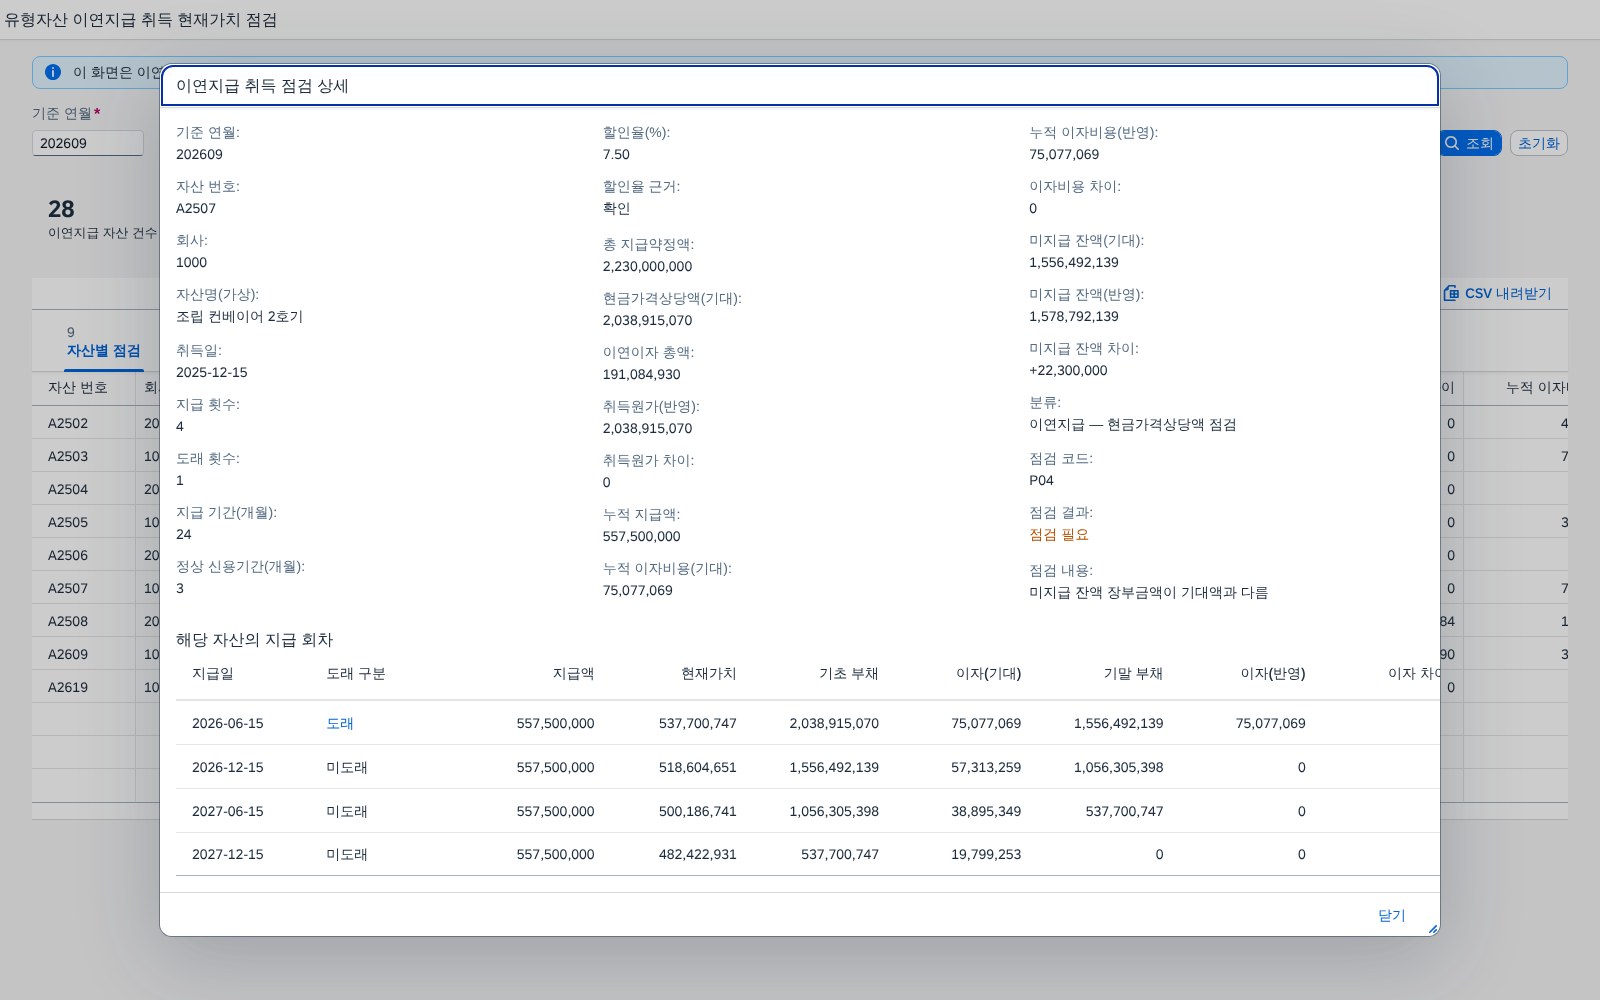Click the 지급액 column header
1600x1000 pixels.
(x=573, y=674)
